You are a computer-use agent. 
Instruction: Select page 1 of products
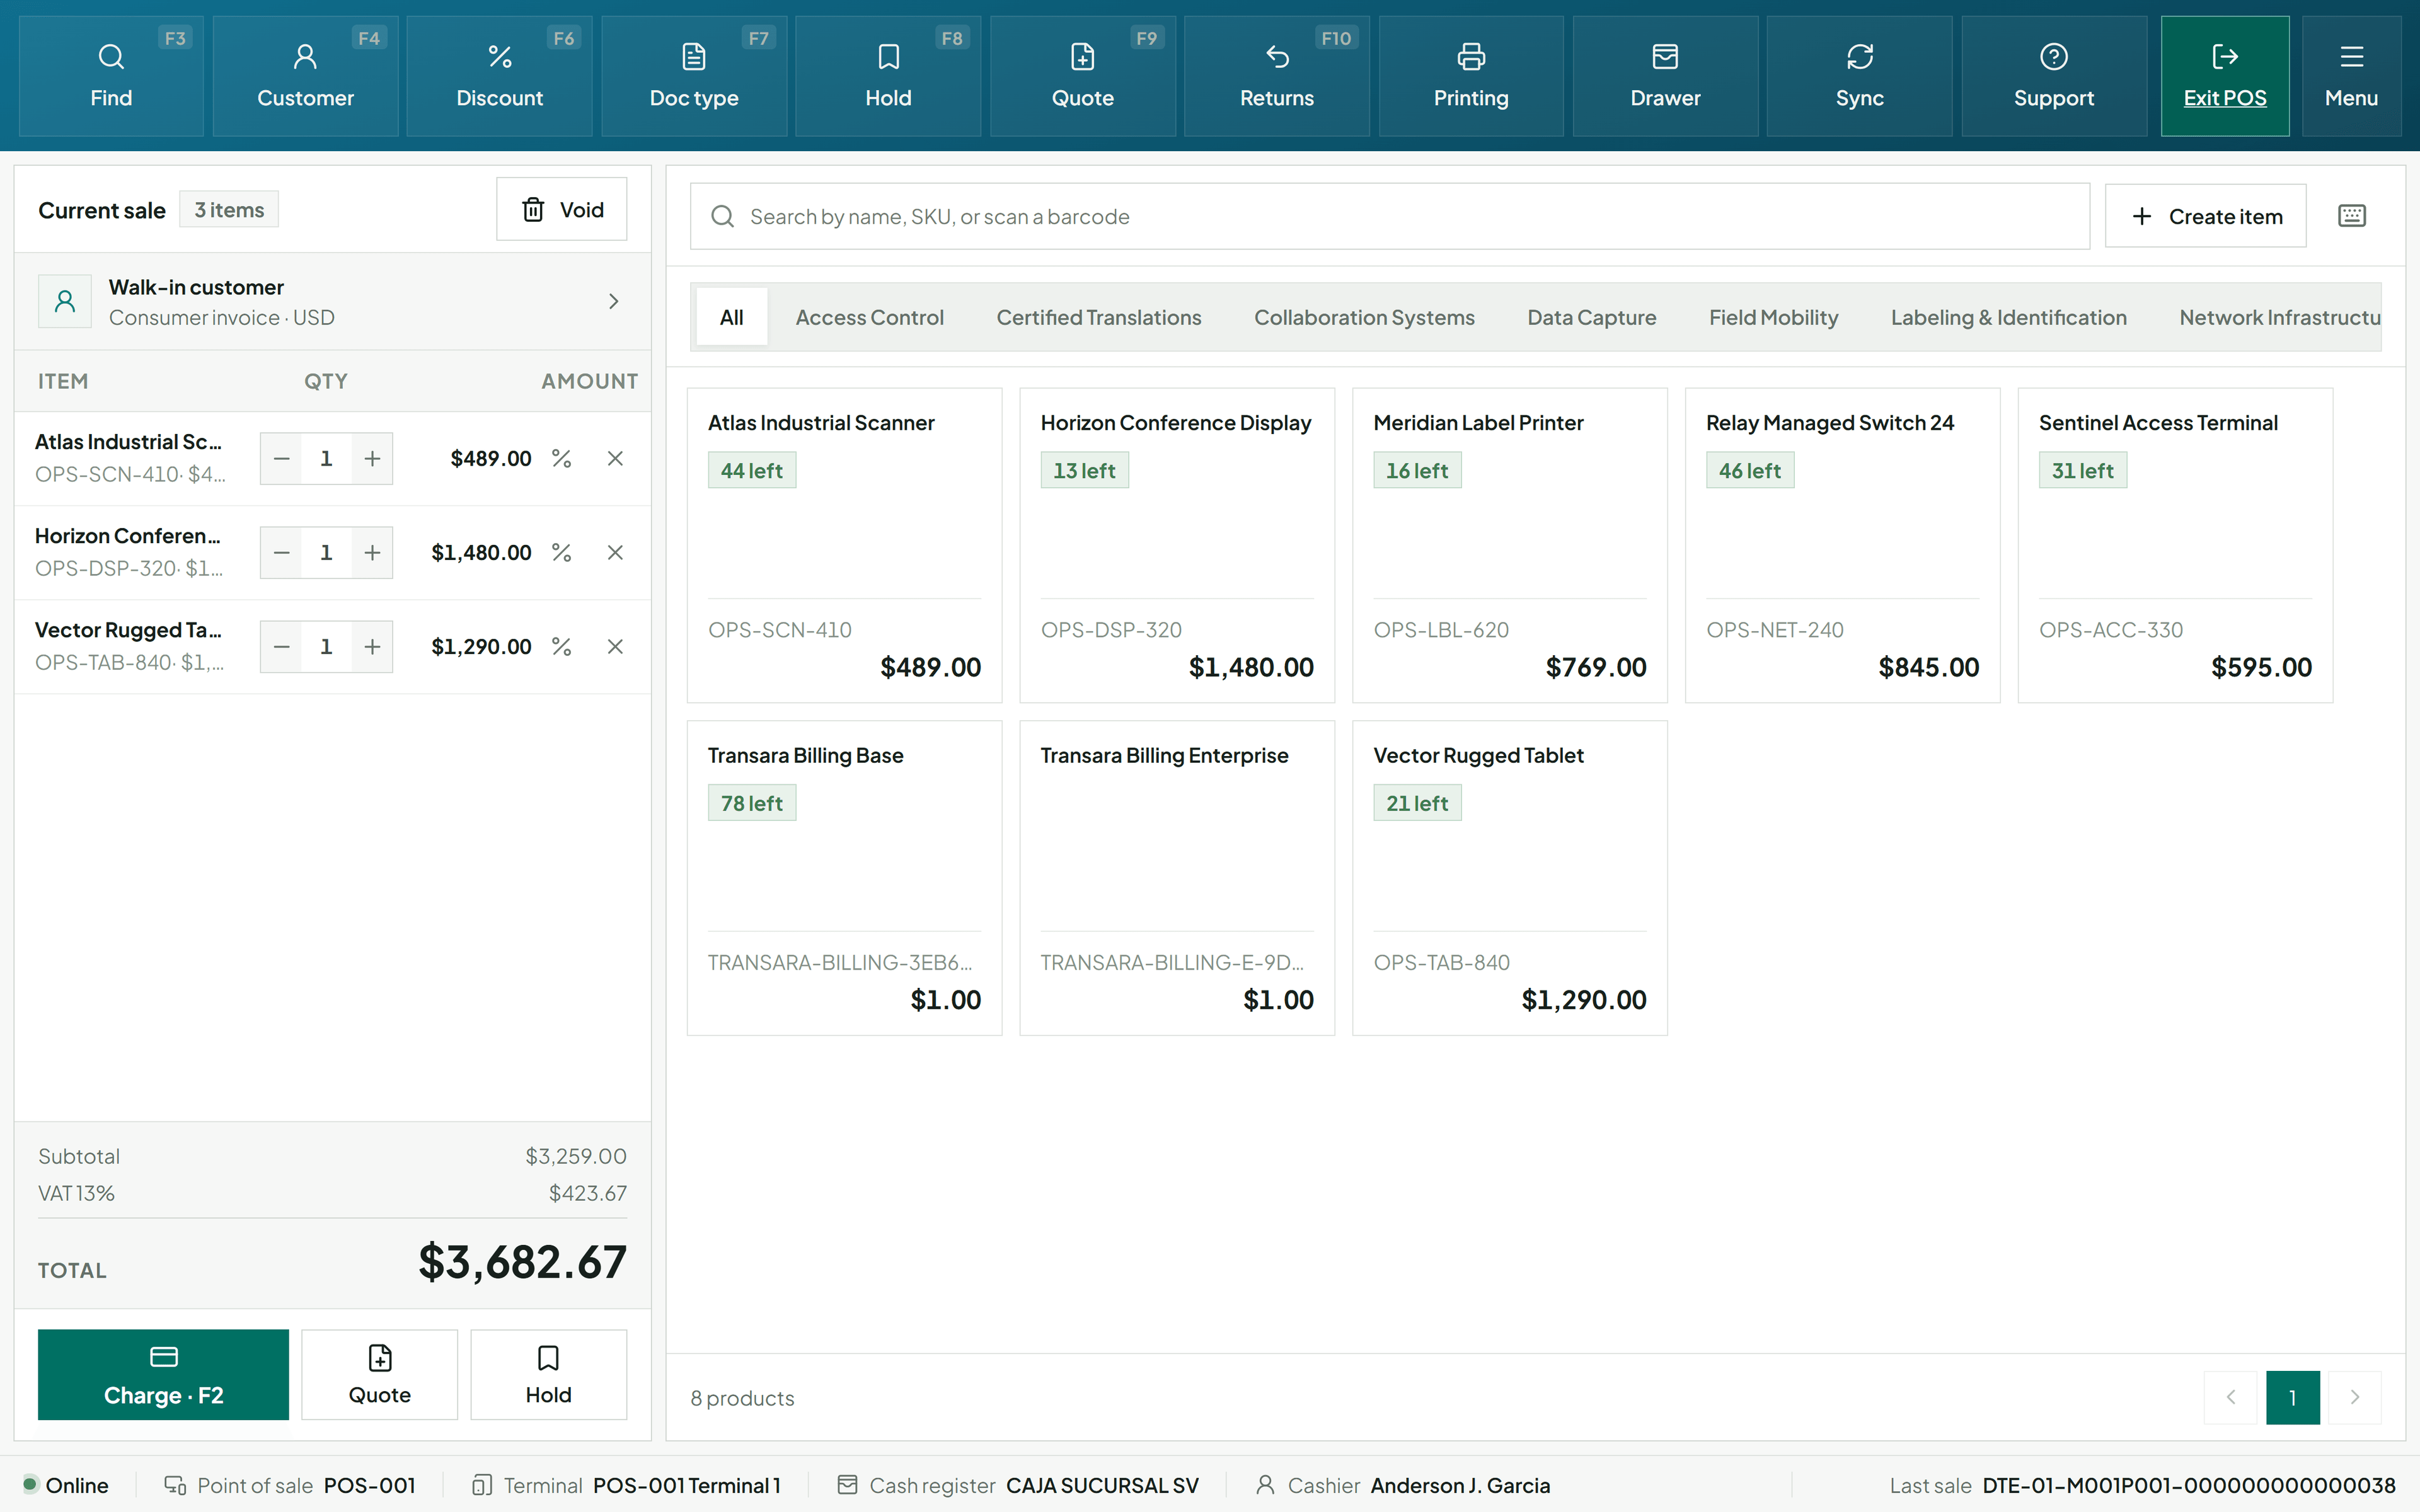pos(2292,1397)
